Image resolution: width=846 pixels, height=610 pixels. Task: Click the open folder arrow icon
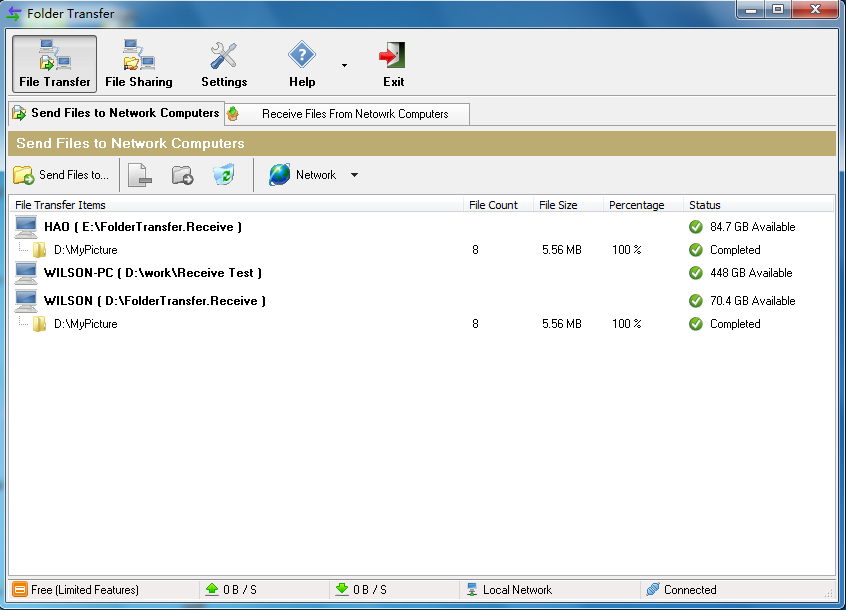click(182, 175)
